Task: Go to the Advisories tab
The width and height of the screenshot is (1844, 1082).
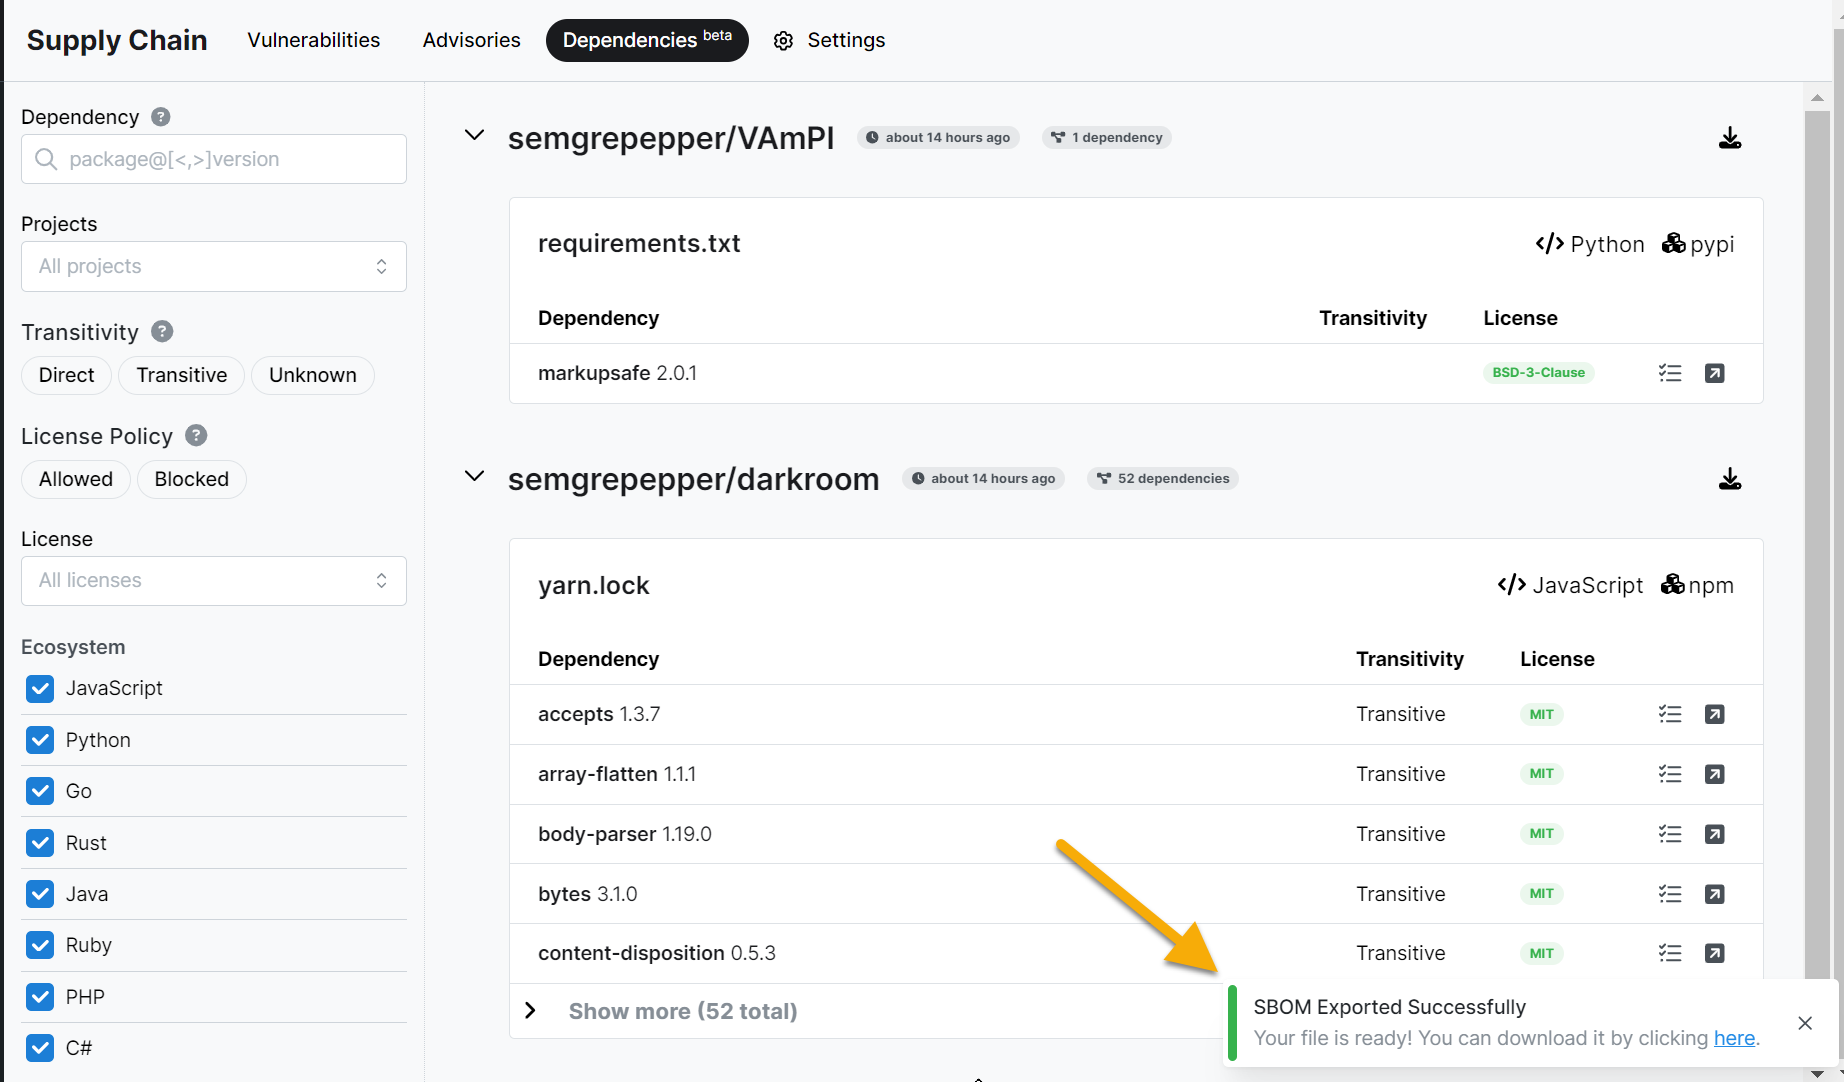Action: 471,40
